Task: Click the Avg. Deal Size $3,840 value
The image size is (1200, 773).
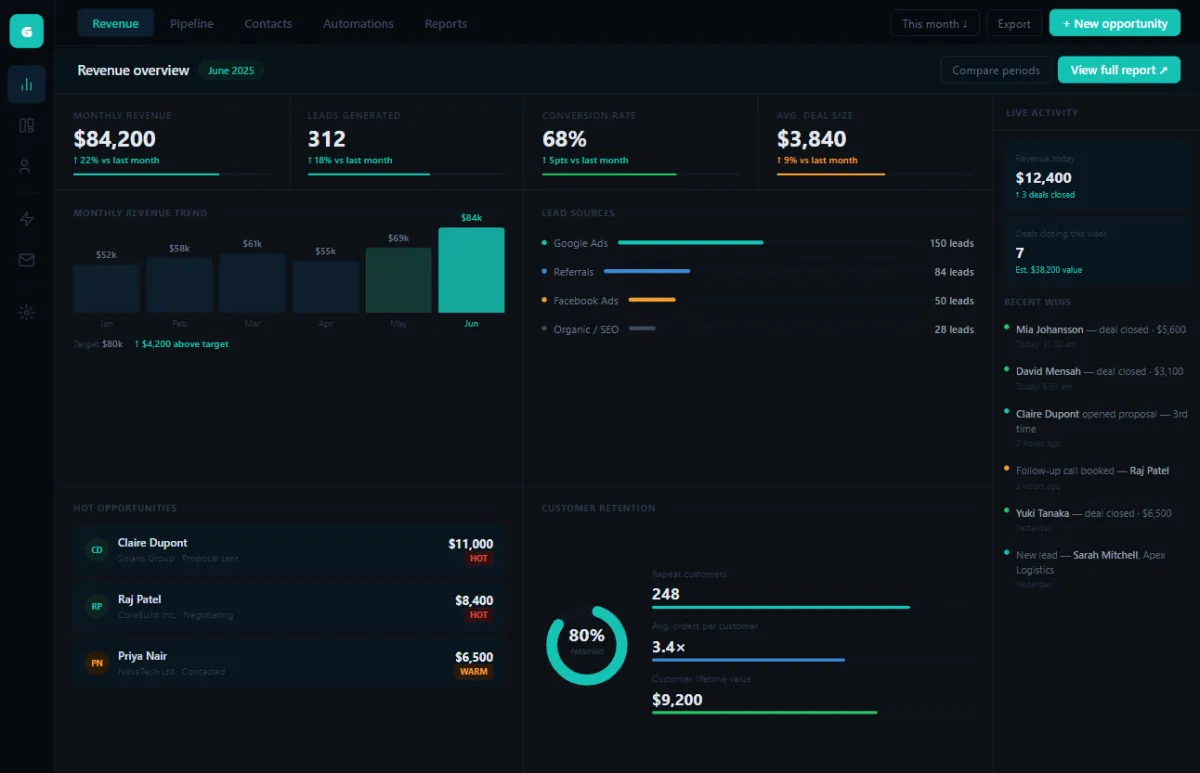Action: [811, 139]
